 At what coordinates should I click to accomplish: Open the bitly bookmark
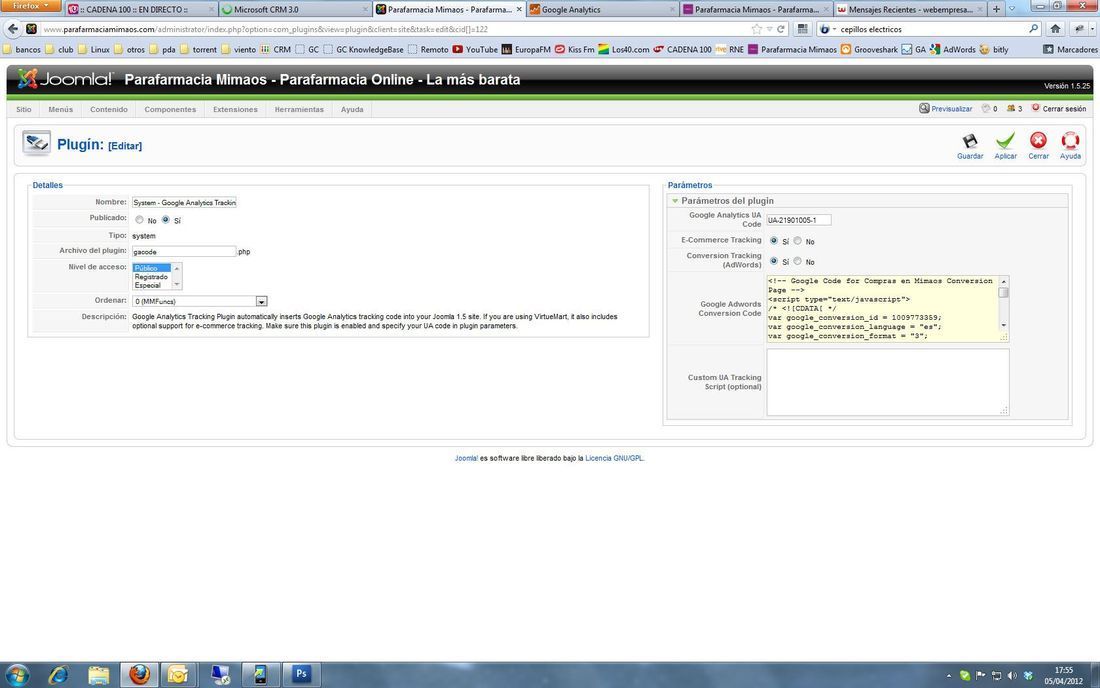(994, 49)
